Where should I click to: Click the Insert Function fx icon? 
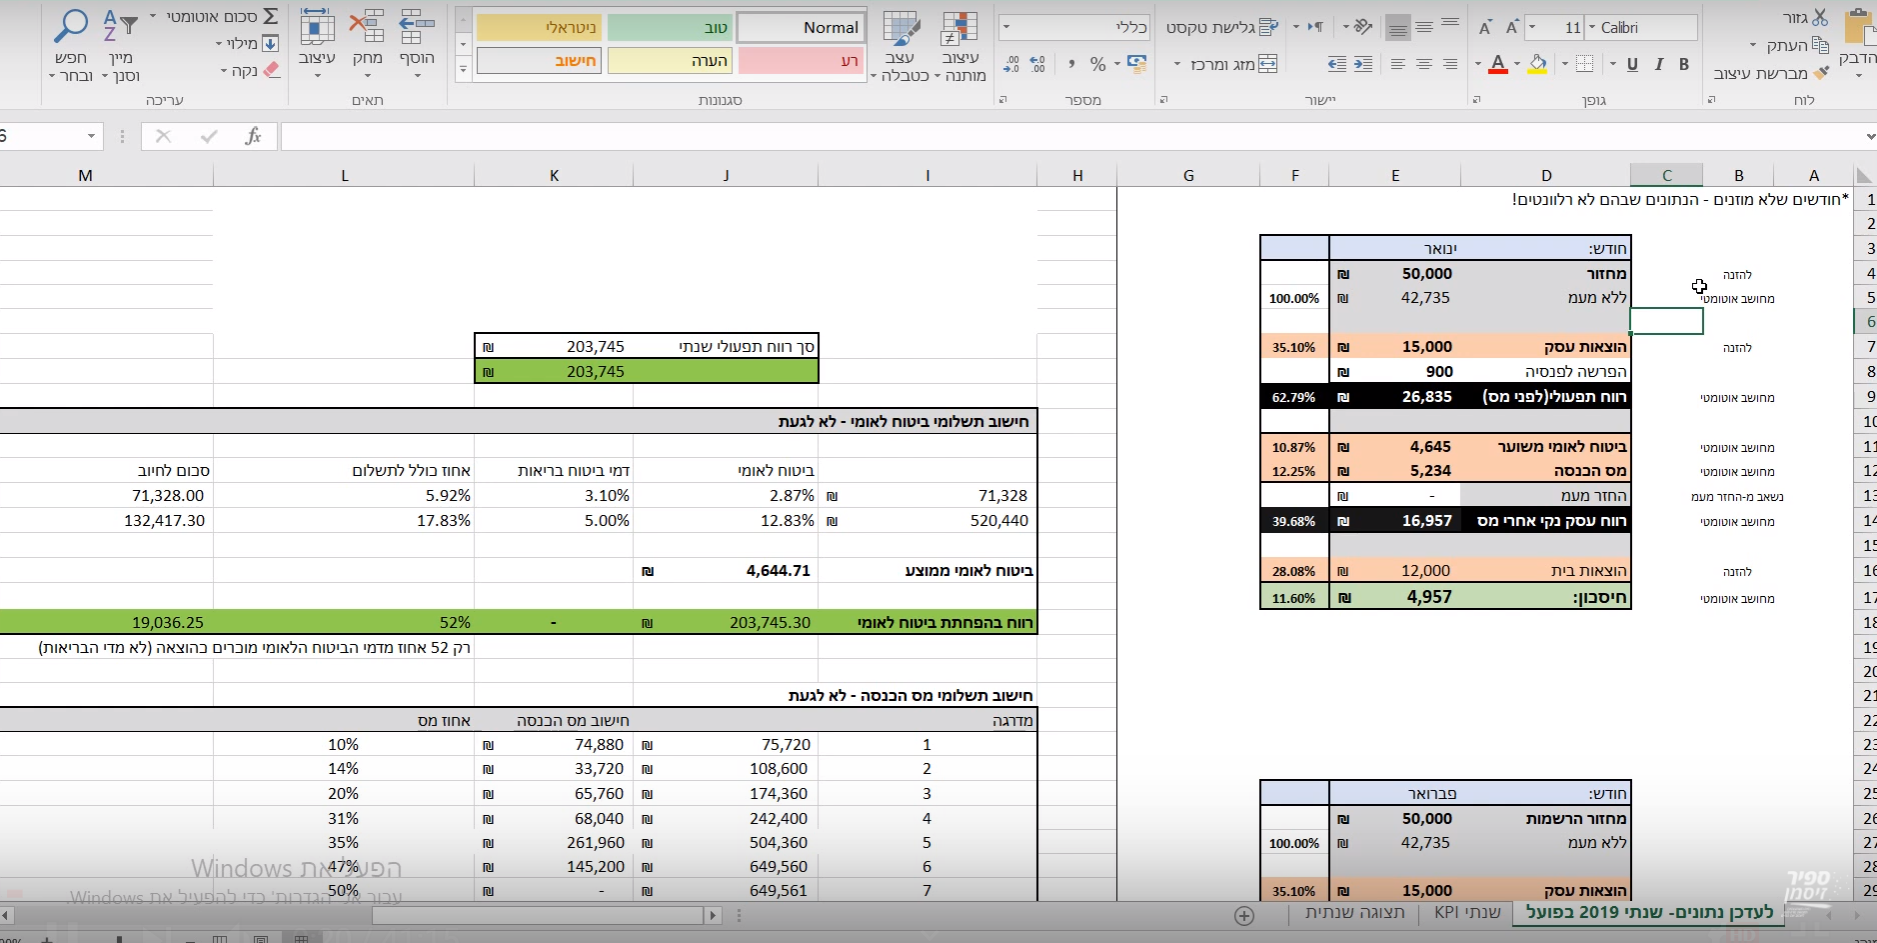pyautogui.click(x=253, y=136)
